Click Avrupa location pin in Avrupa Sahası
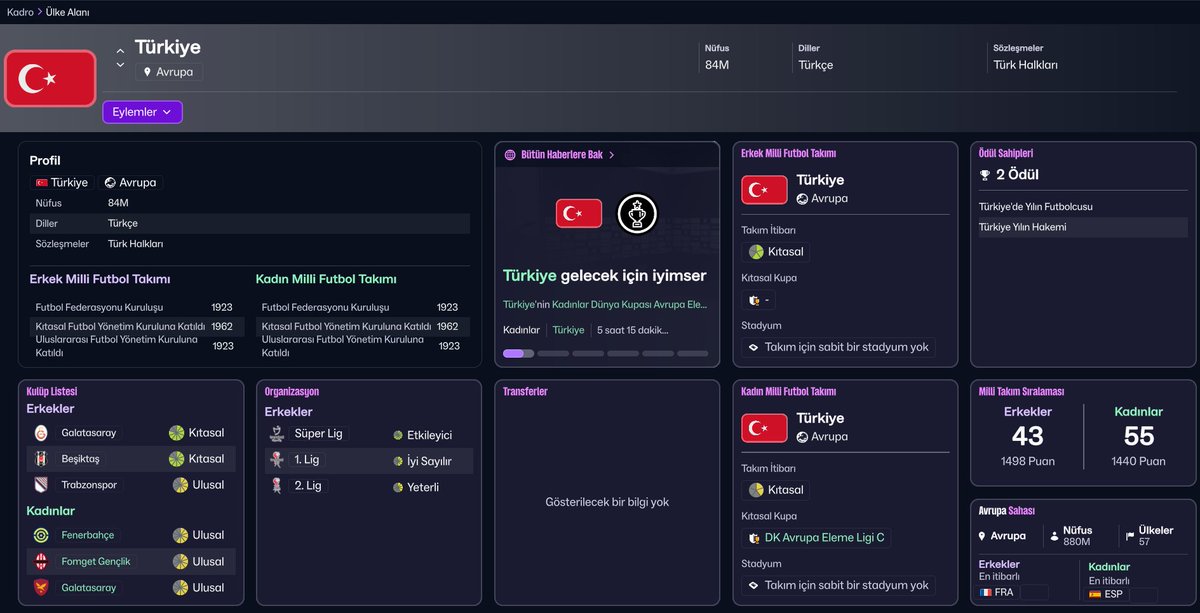 point(983,537)
